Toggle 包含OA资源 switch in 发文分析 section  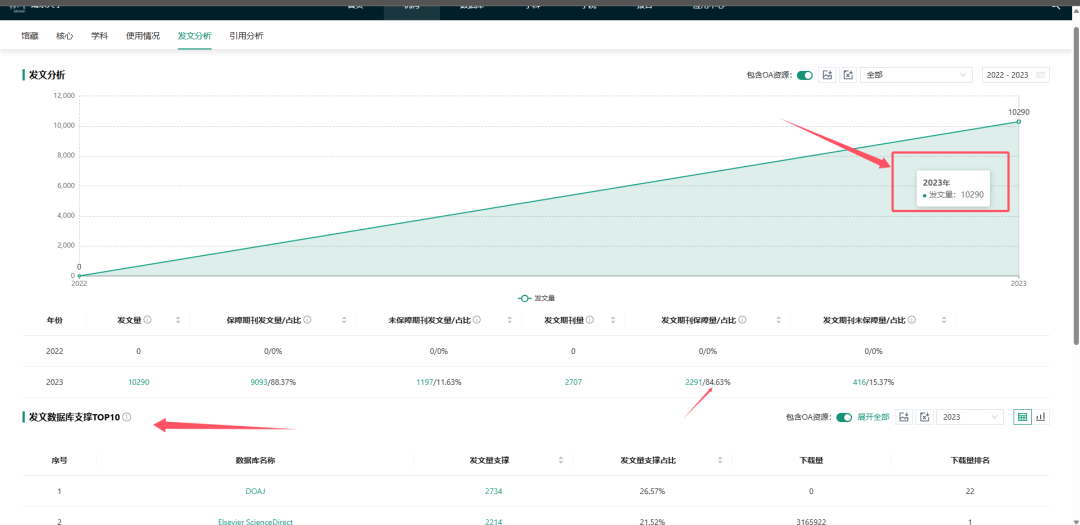804,75
